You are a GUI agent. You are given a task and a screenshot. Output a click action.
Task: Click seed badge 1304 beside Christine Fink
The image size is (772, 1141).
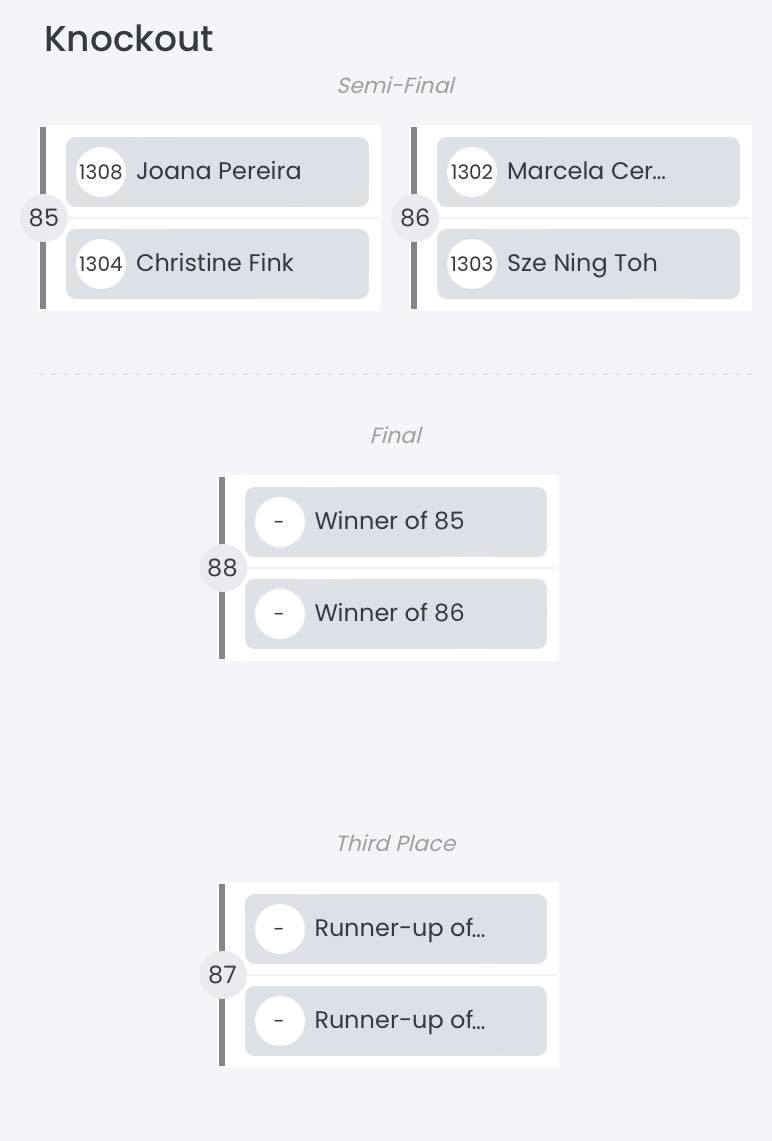tap(100, 264)
